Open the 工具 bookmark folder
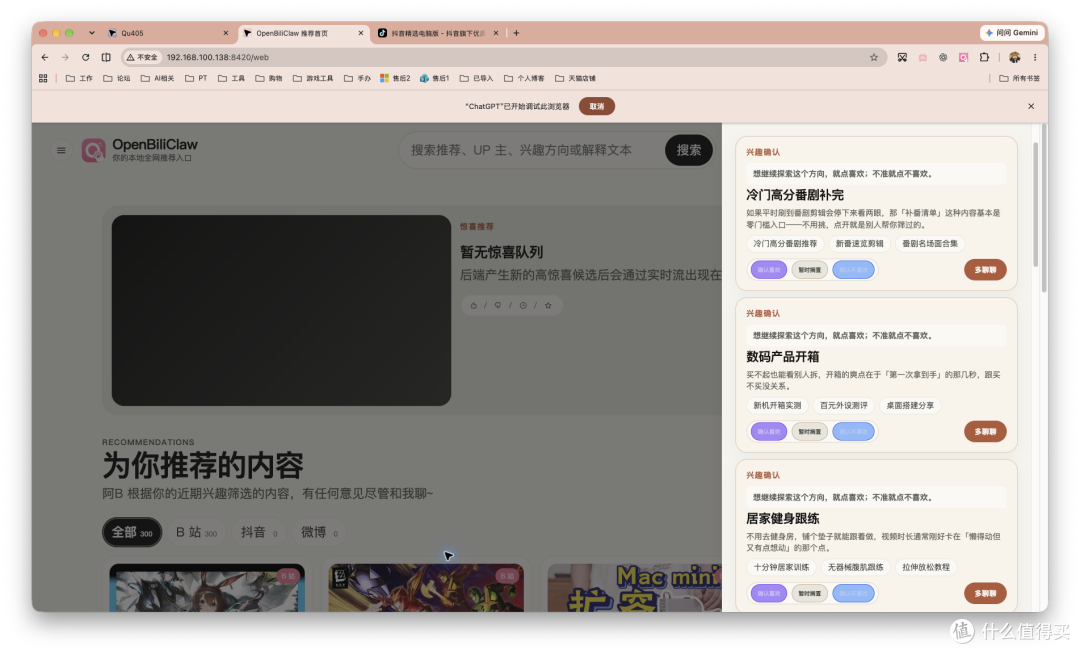This screenshot has width=1080, height=654. coord(231,78)
